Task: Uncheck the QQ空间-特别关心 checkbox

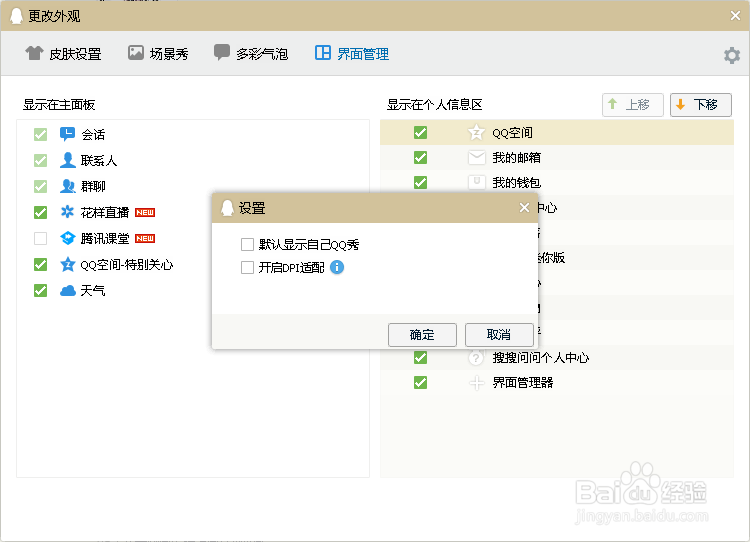Action: [41, 264]
